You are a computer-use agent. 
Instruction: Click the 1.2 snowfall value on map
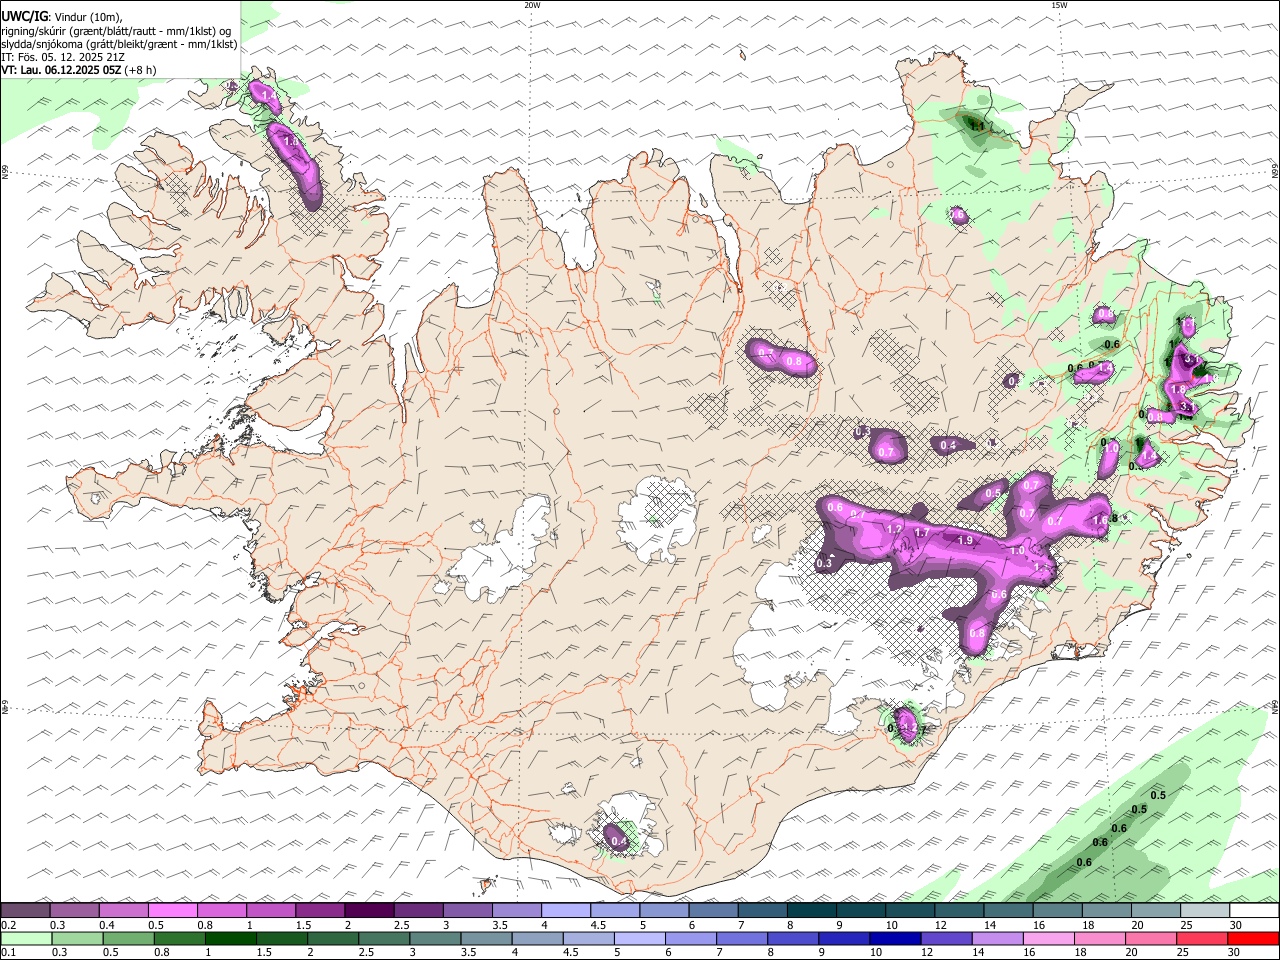coord(894,529)
